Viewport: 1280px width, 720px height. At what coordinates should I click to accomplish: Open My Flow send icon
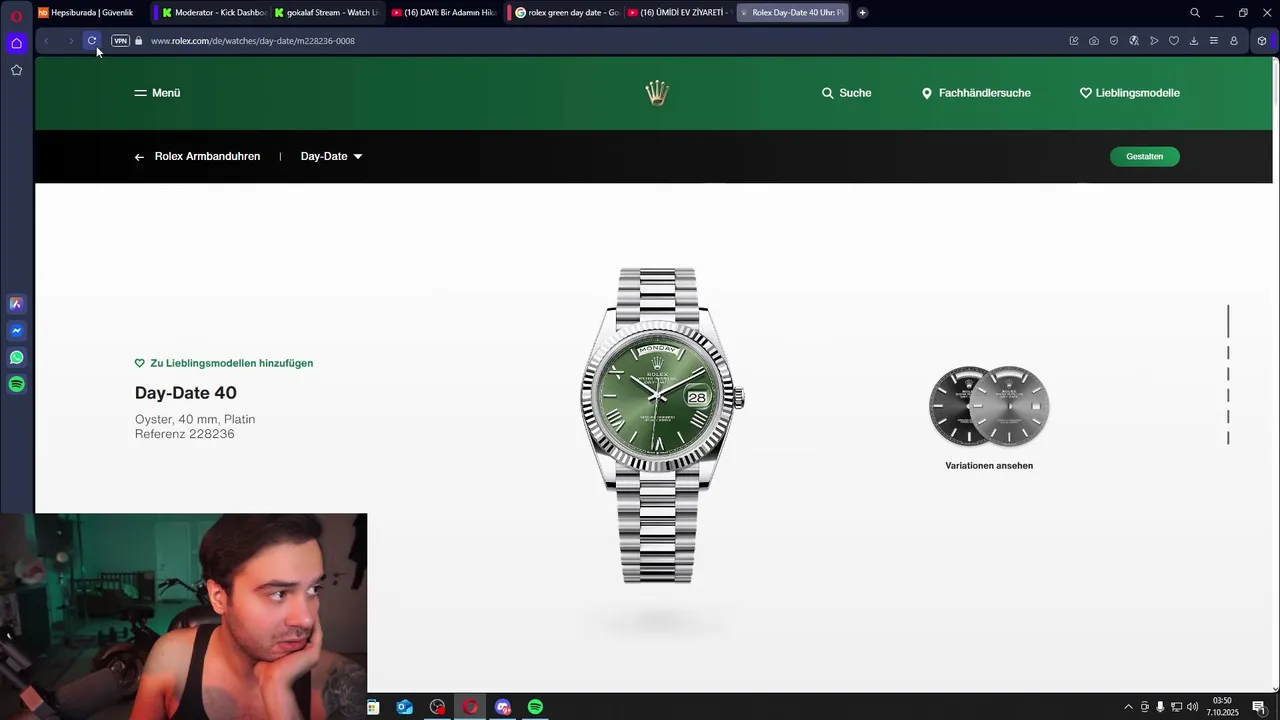point(1154,41)
